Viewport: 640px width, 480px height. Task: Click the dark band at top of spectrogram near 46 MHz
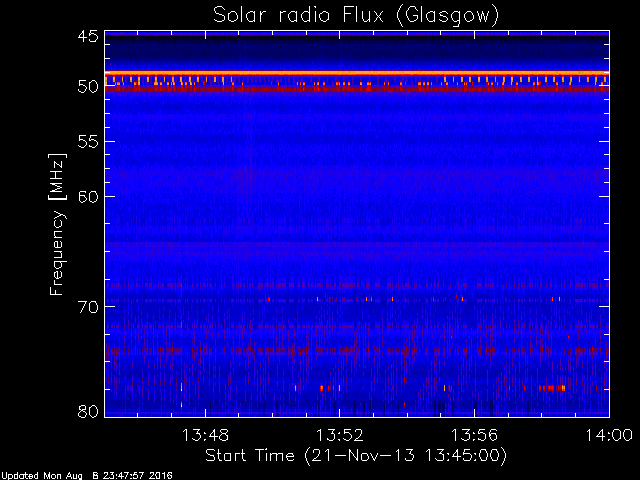pos(357,51)
